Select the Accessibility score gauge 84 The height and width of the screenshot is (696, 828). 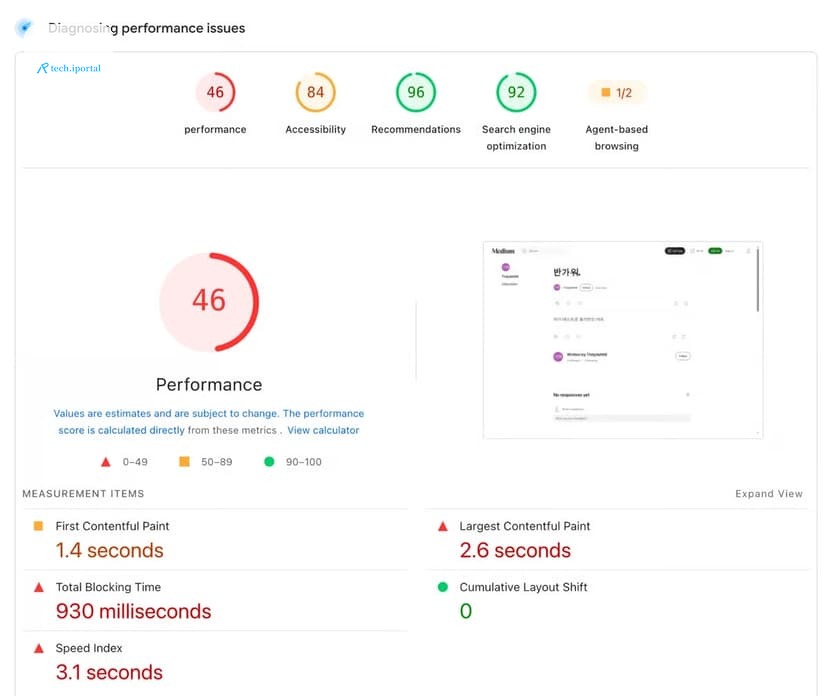click(x=315, y=92)
